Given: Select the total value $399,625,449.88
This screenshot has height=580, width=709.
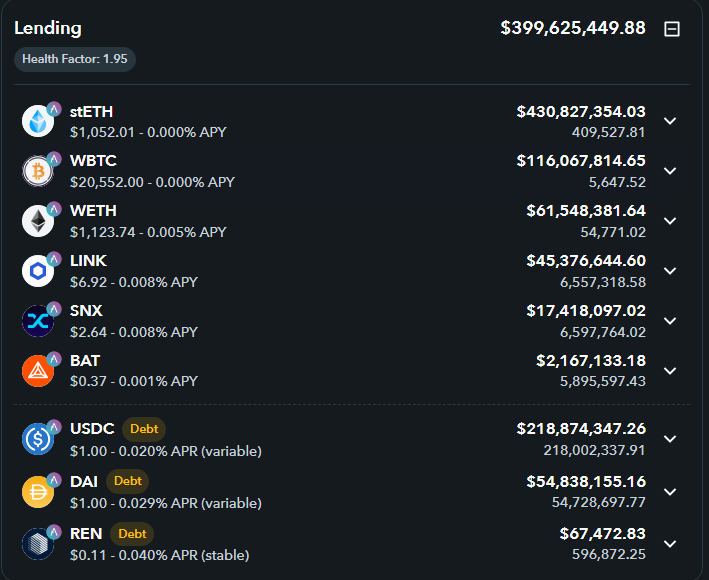Looking at the screenshot, I should click(x=573, y=28).
